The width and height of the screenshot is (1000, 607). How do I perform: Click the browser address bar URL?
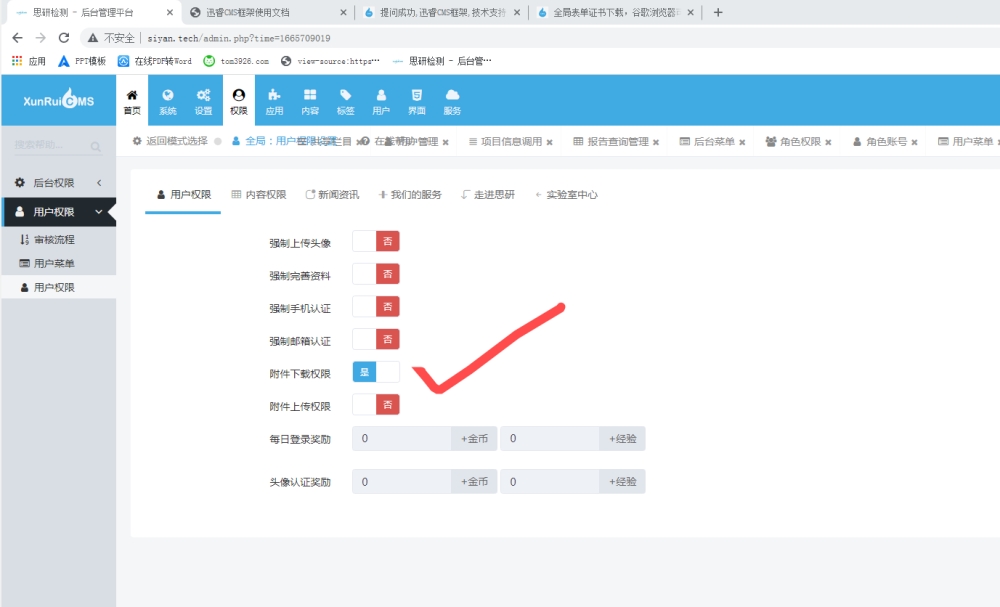[x=239, y=38]
